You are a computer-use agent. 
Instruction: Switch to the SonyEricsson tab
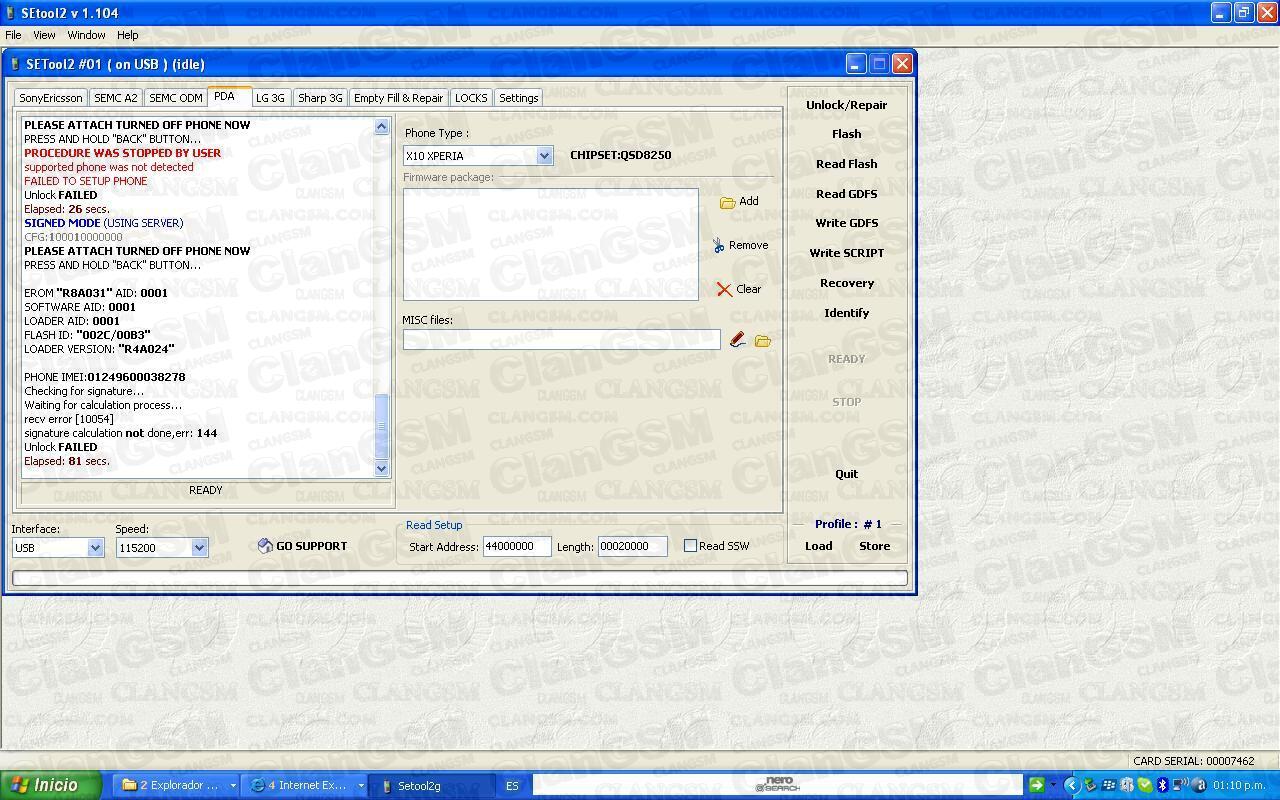coord(51,98)
